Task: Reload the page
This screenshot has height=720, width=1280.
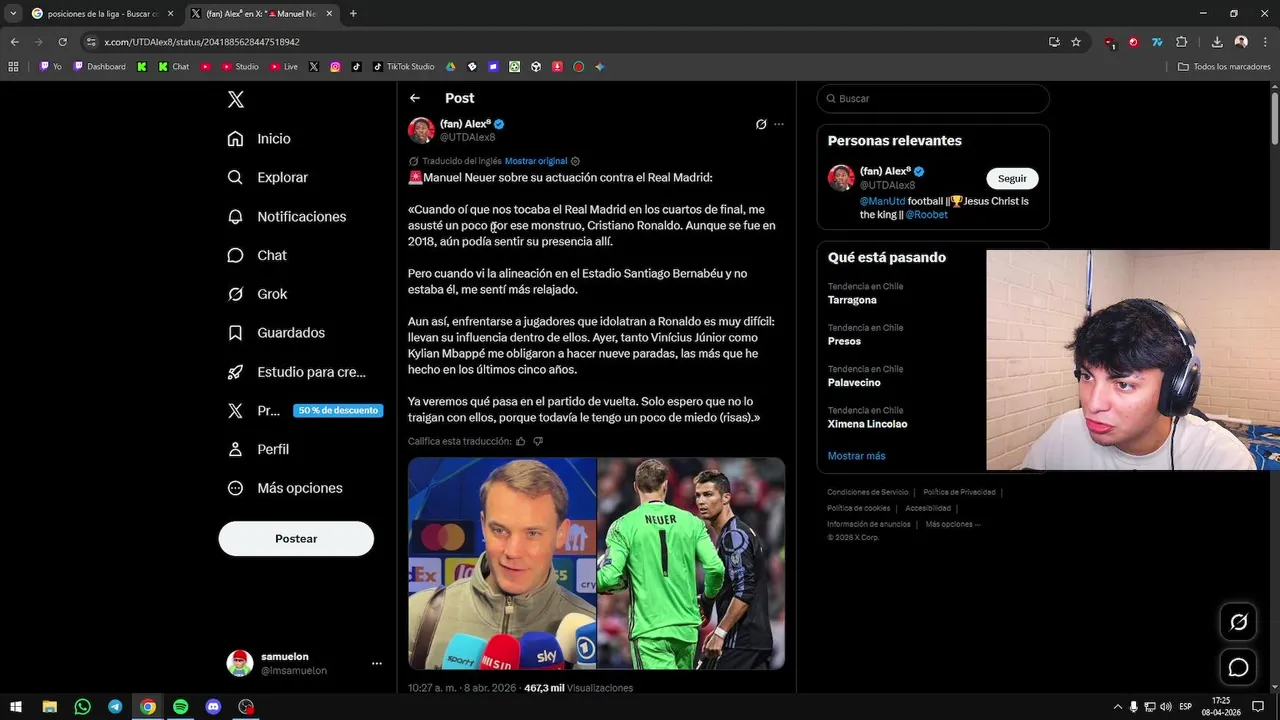Action: click(x=62, y=42)
